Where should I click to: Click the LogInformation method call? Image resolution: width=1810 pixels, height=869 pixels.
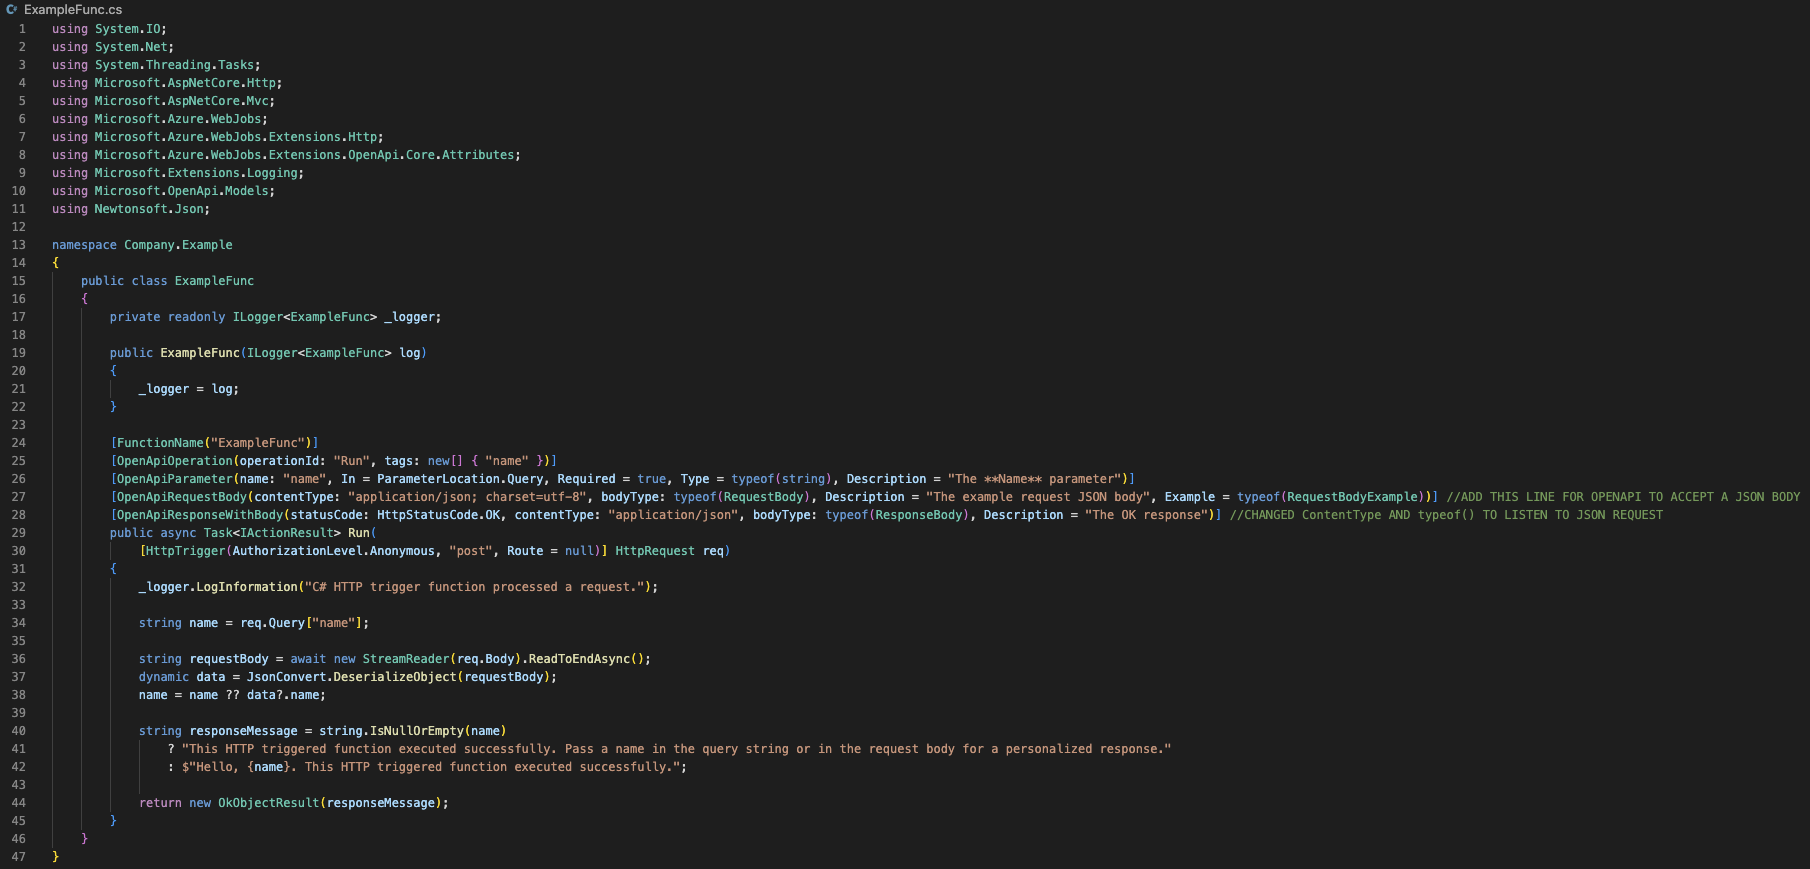247,587
